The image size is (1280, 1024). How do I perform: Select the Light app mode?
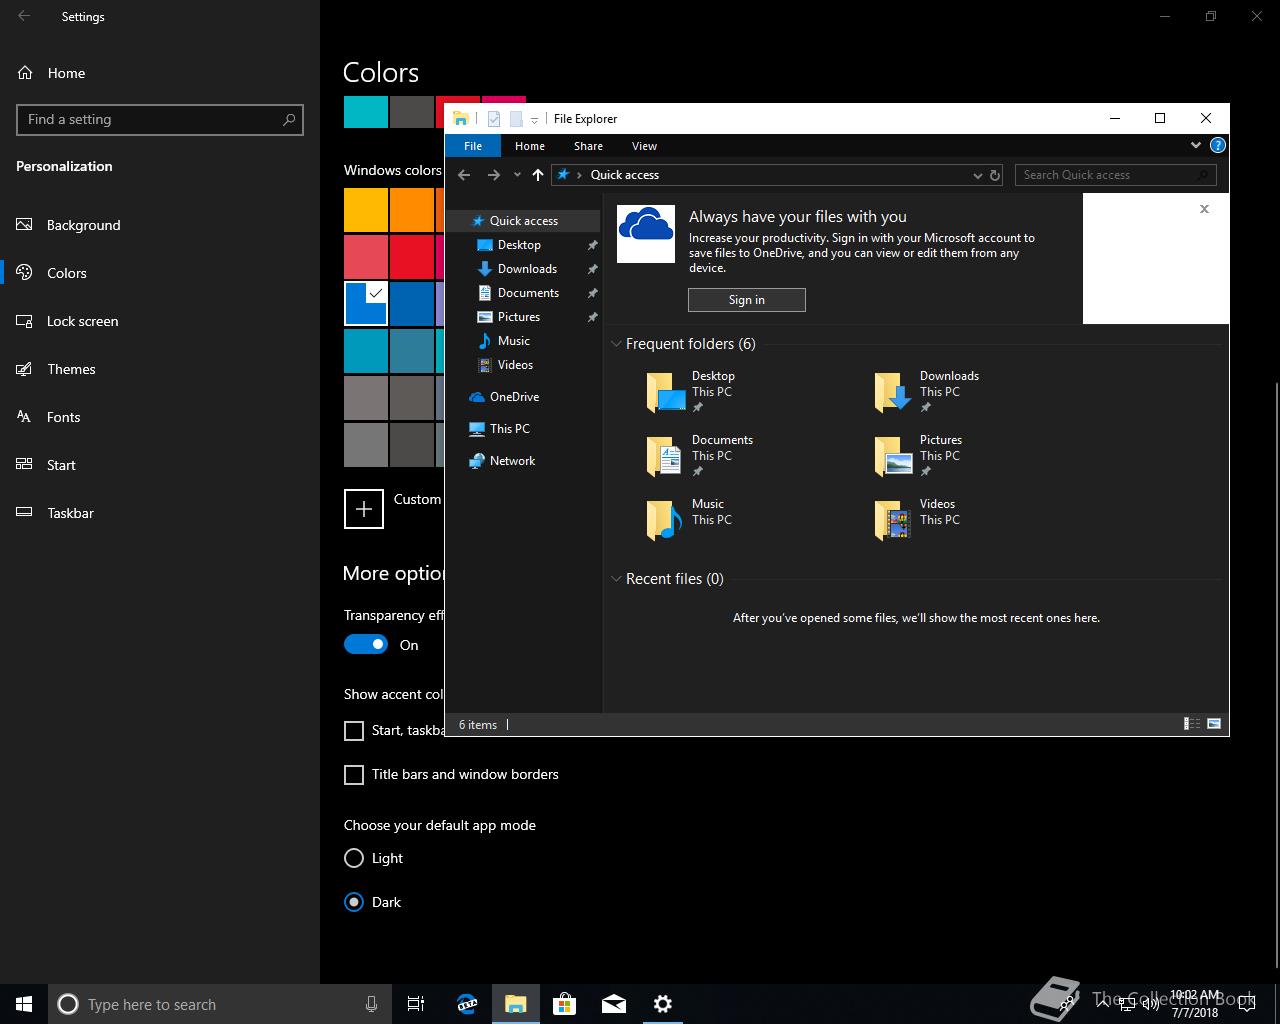tap(354, 858)
